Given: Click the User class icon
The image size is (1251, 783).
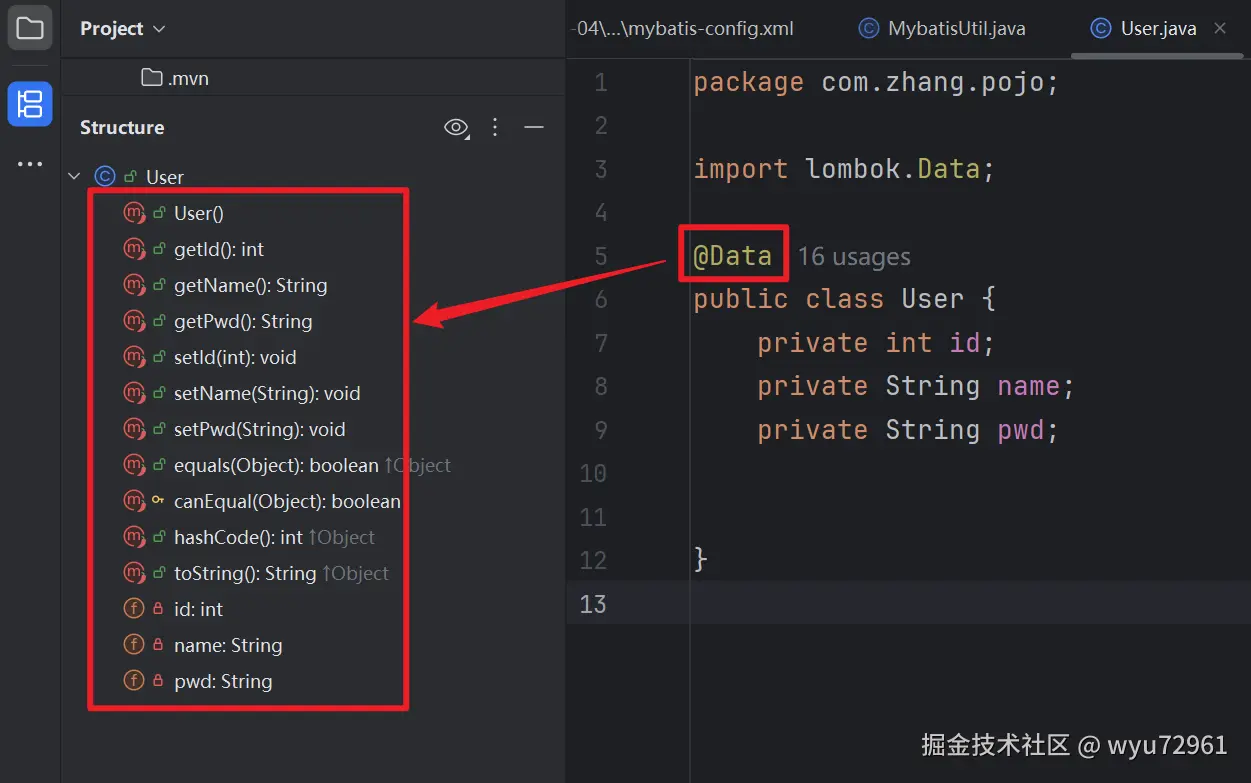Looking at the screenshot, I should click(x=105, y=177).
